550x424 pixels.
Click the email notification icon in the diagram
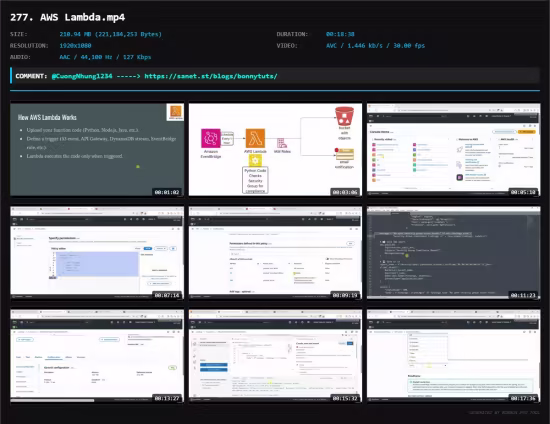coord(344,154)
